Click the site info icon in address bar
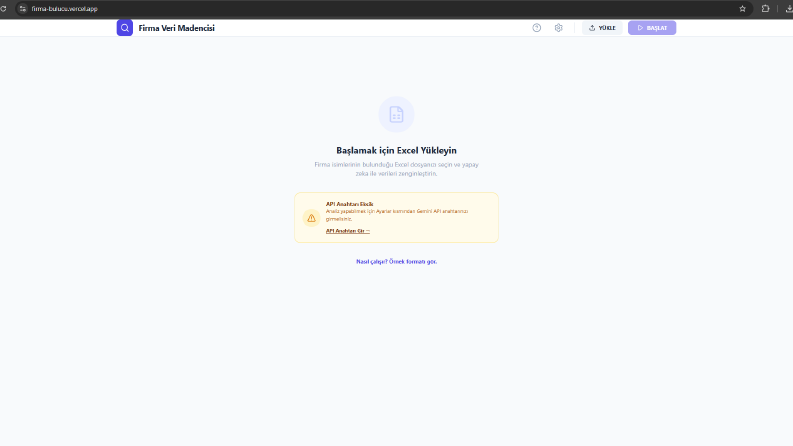Viewport: 793px width, 446px height. (x=22, y=9)
